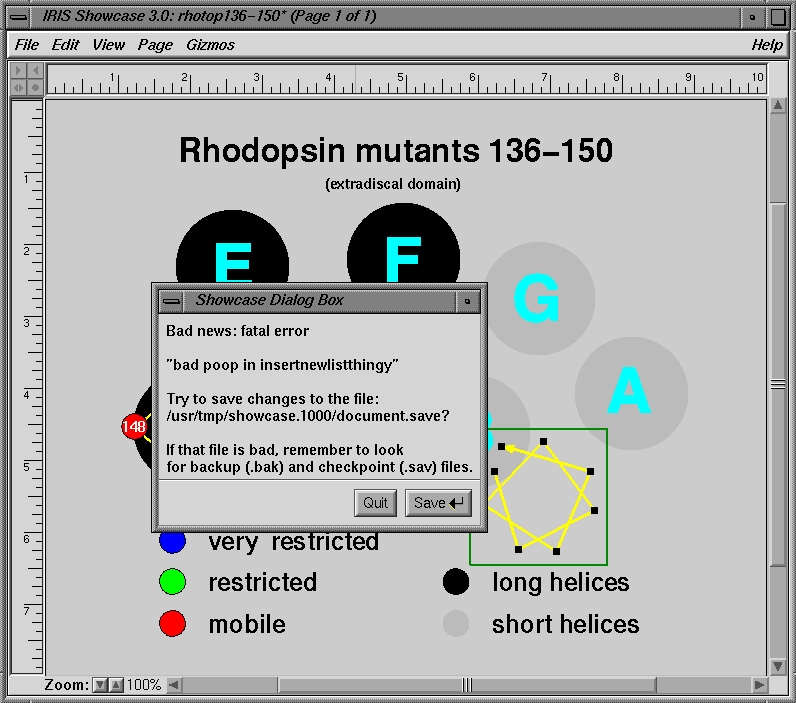This screenshot has height=703, width=796.
Task: Click the bad poop in insertnewlistthingy message
Action: [282, 365]
